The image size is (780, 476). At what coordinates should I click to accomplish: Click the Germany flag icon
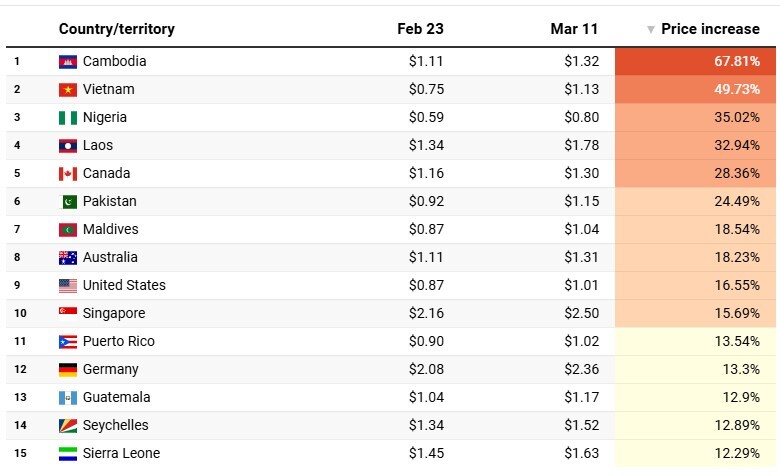click(x=68, y=370)
